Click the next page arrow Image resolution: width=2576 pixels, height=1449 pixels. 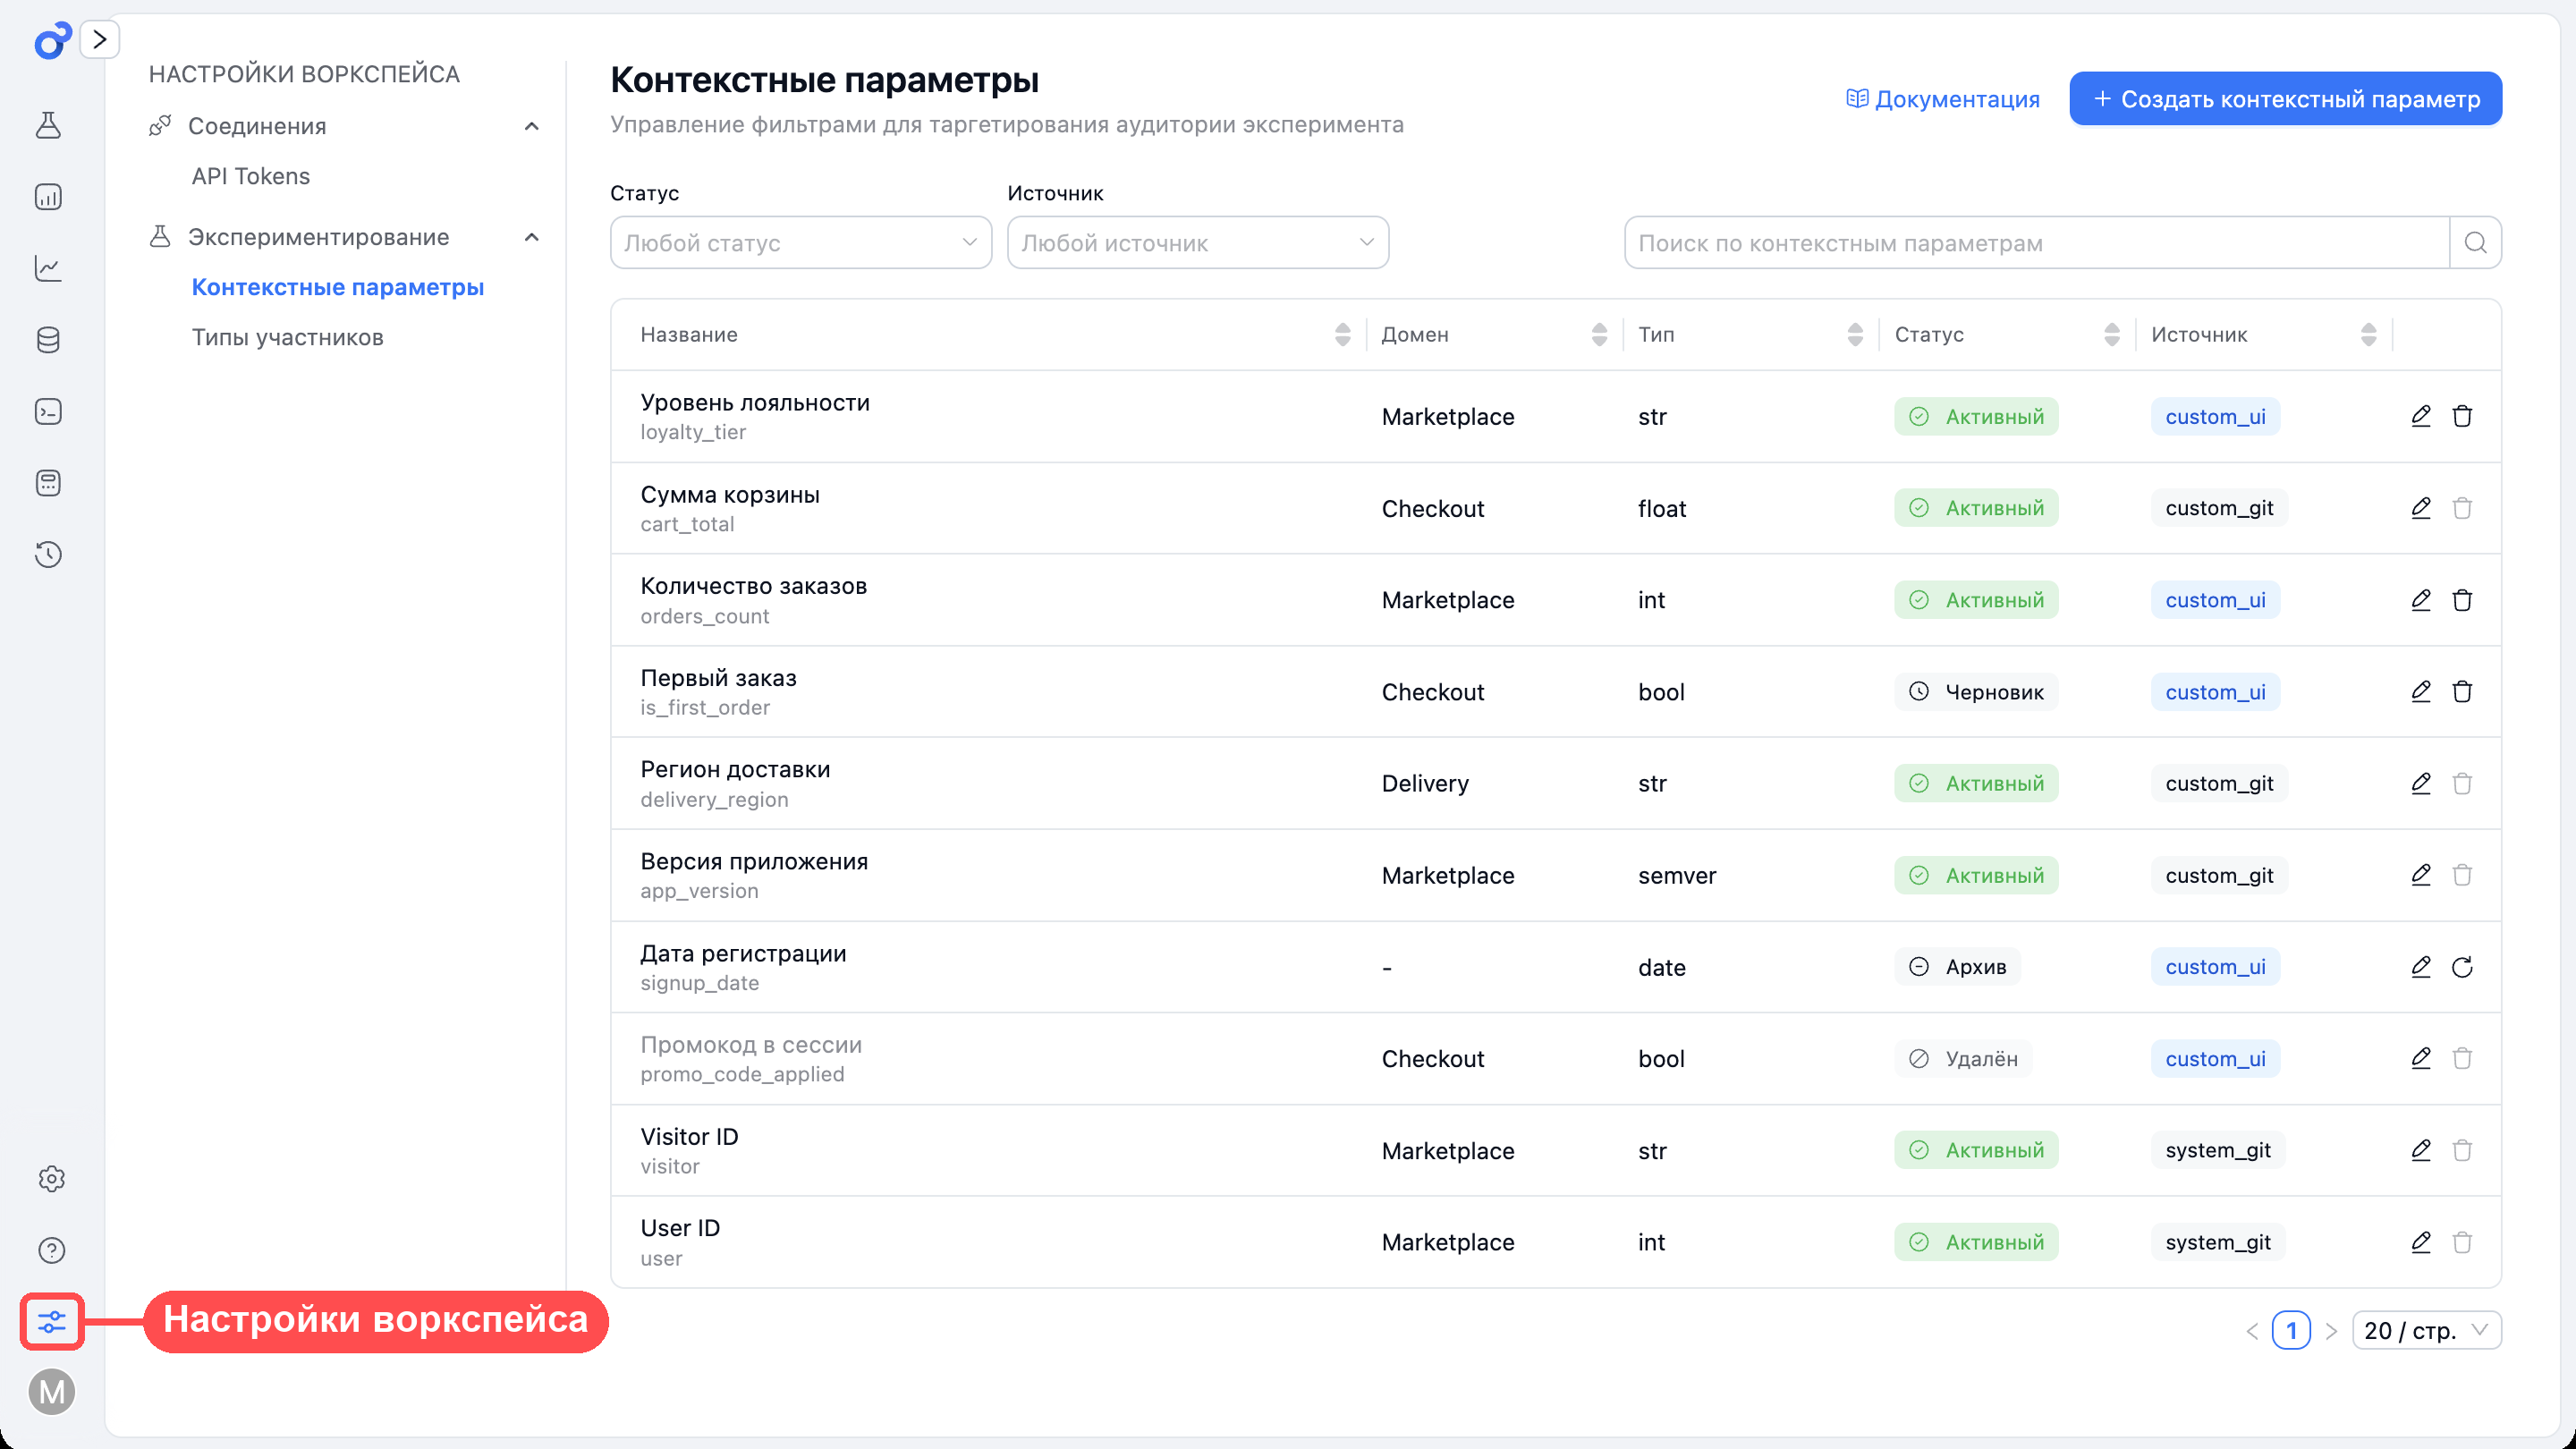(x=2331, y=1331)
